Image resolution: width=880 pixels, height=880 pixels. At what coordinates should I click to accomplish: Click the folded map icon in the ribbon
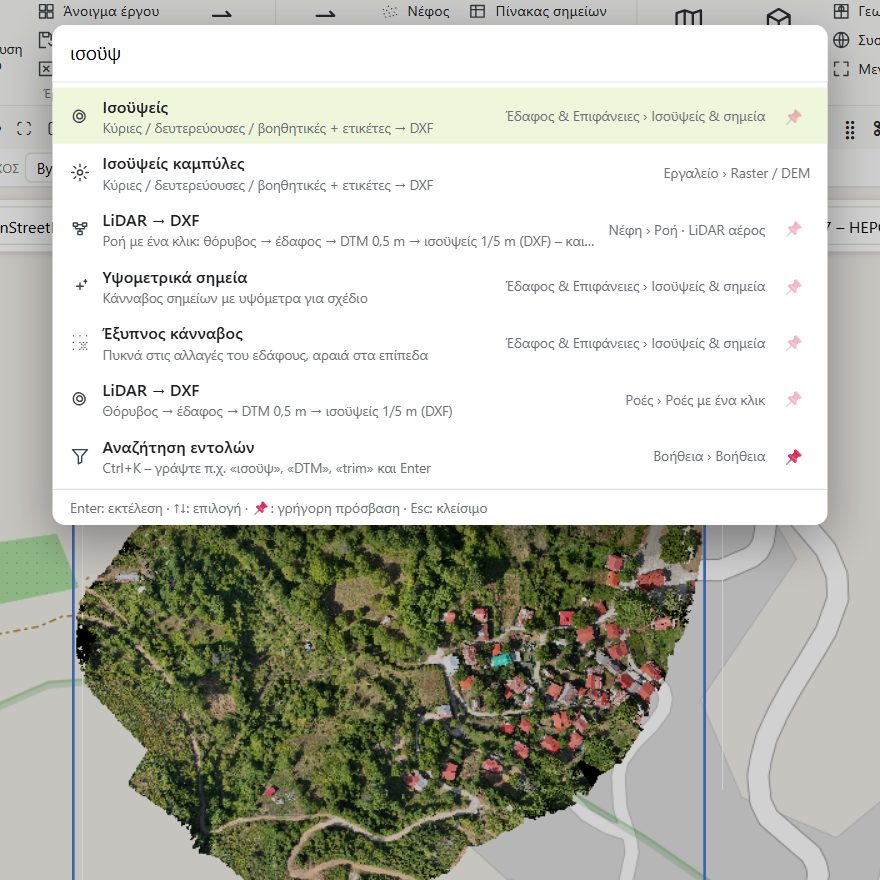click(x=689, y=17)
